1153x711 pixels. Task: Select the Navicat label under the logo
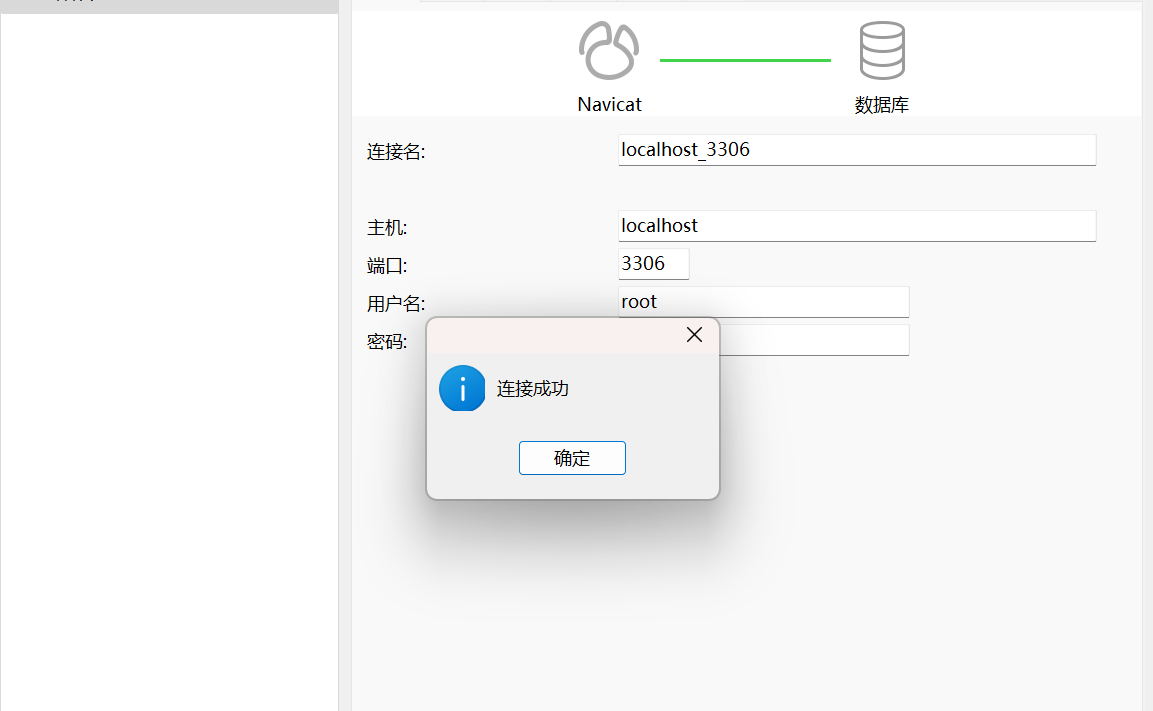pos(608,103)
